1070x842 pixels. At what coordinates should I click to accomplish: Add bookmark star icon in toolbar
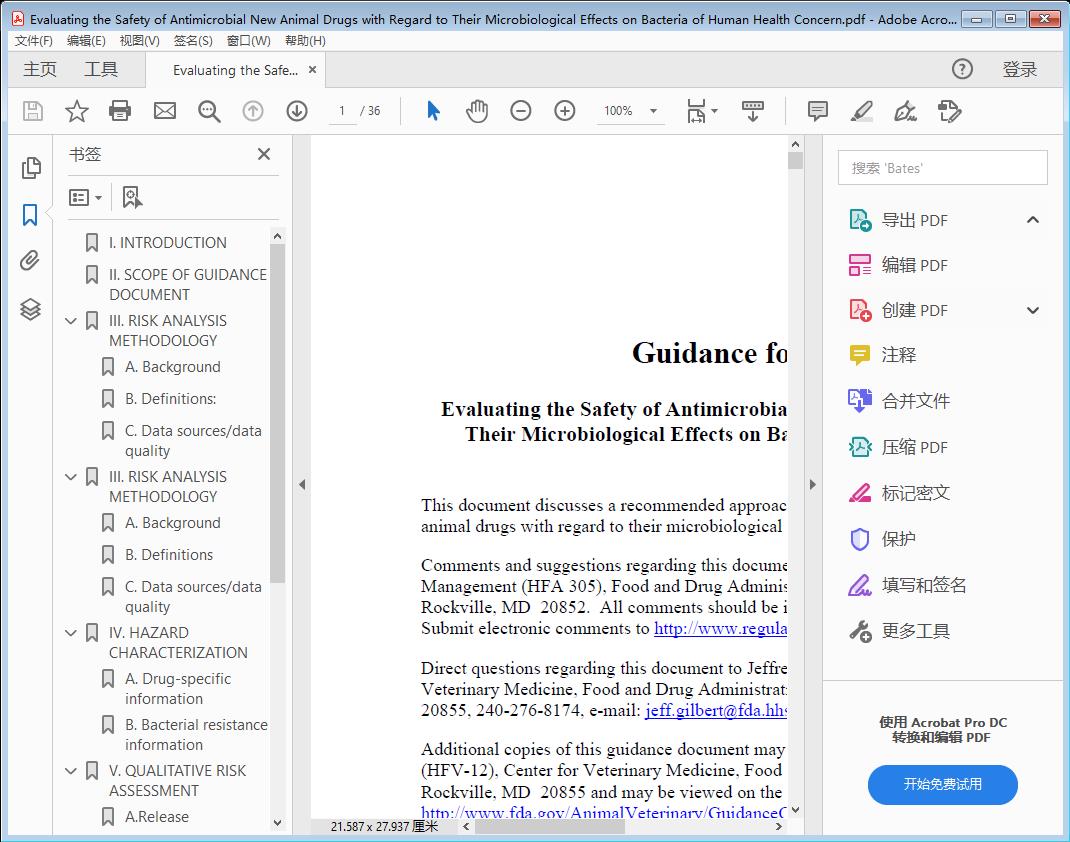coord(76,111)
